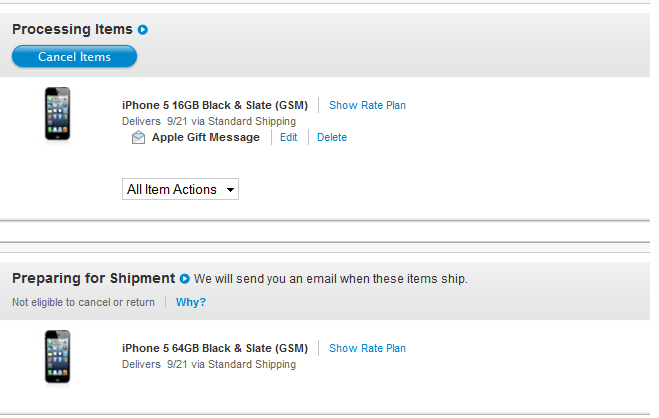659x418 pixels.
Task: Click the Processing Items heading
Action: [x=72, y=29]
